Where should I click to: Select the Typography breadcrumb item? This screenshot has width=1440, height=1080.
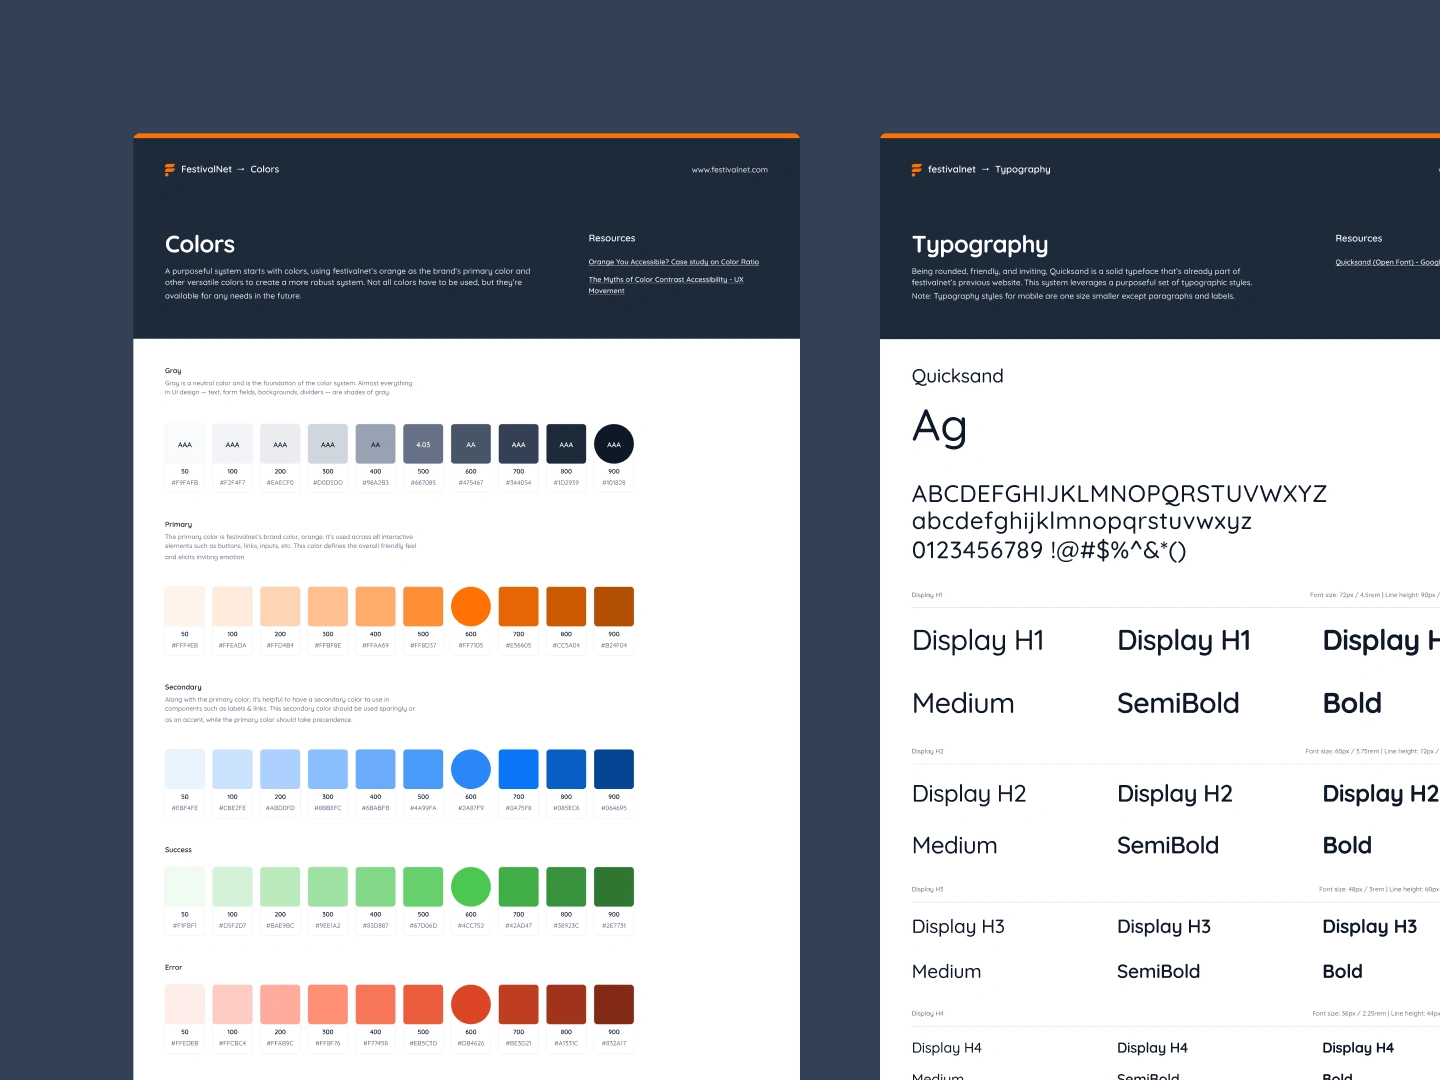tap(1023, 169)
